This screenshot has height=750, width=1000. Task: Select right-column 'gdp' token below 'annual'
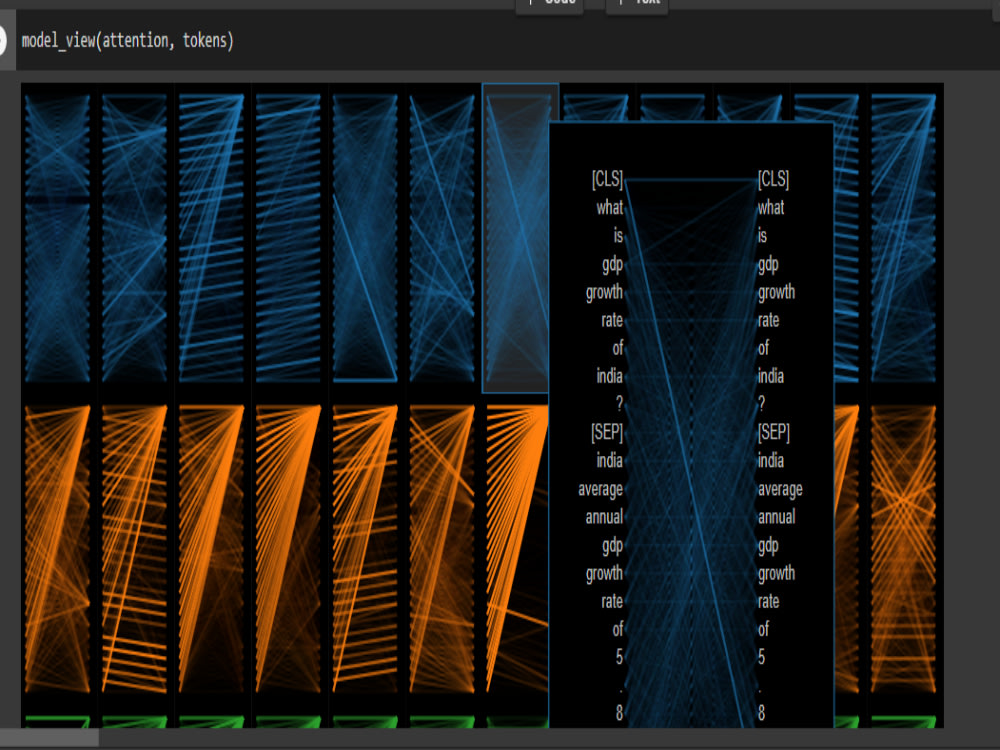click(x=768, y=546)
